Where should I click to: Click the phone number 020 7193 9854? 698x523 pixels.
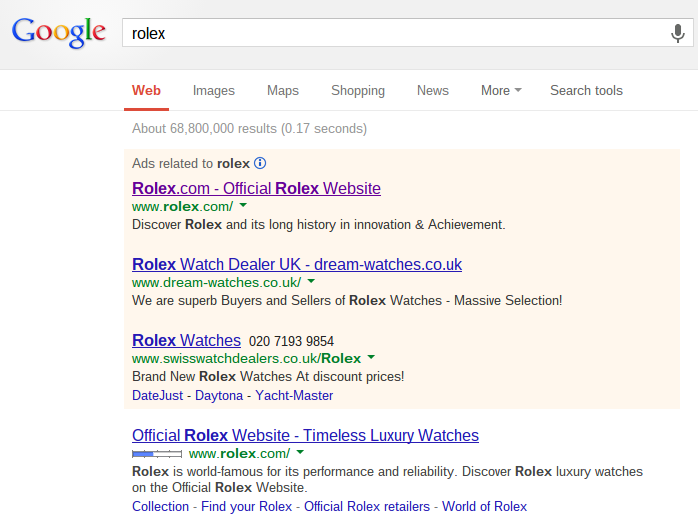(x=291, y=341)
